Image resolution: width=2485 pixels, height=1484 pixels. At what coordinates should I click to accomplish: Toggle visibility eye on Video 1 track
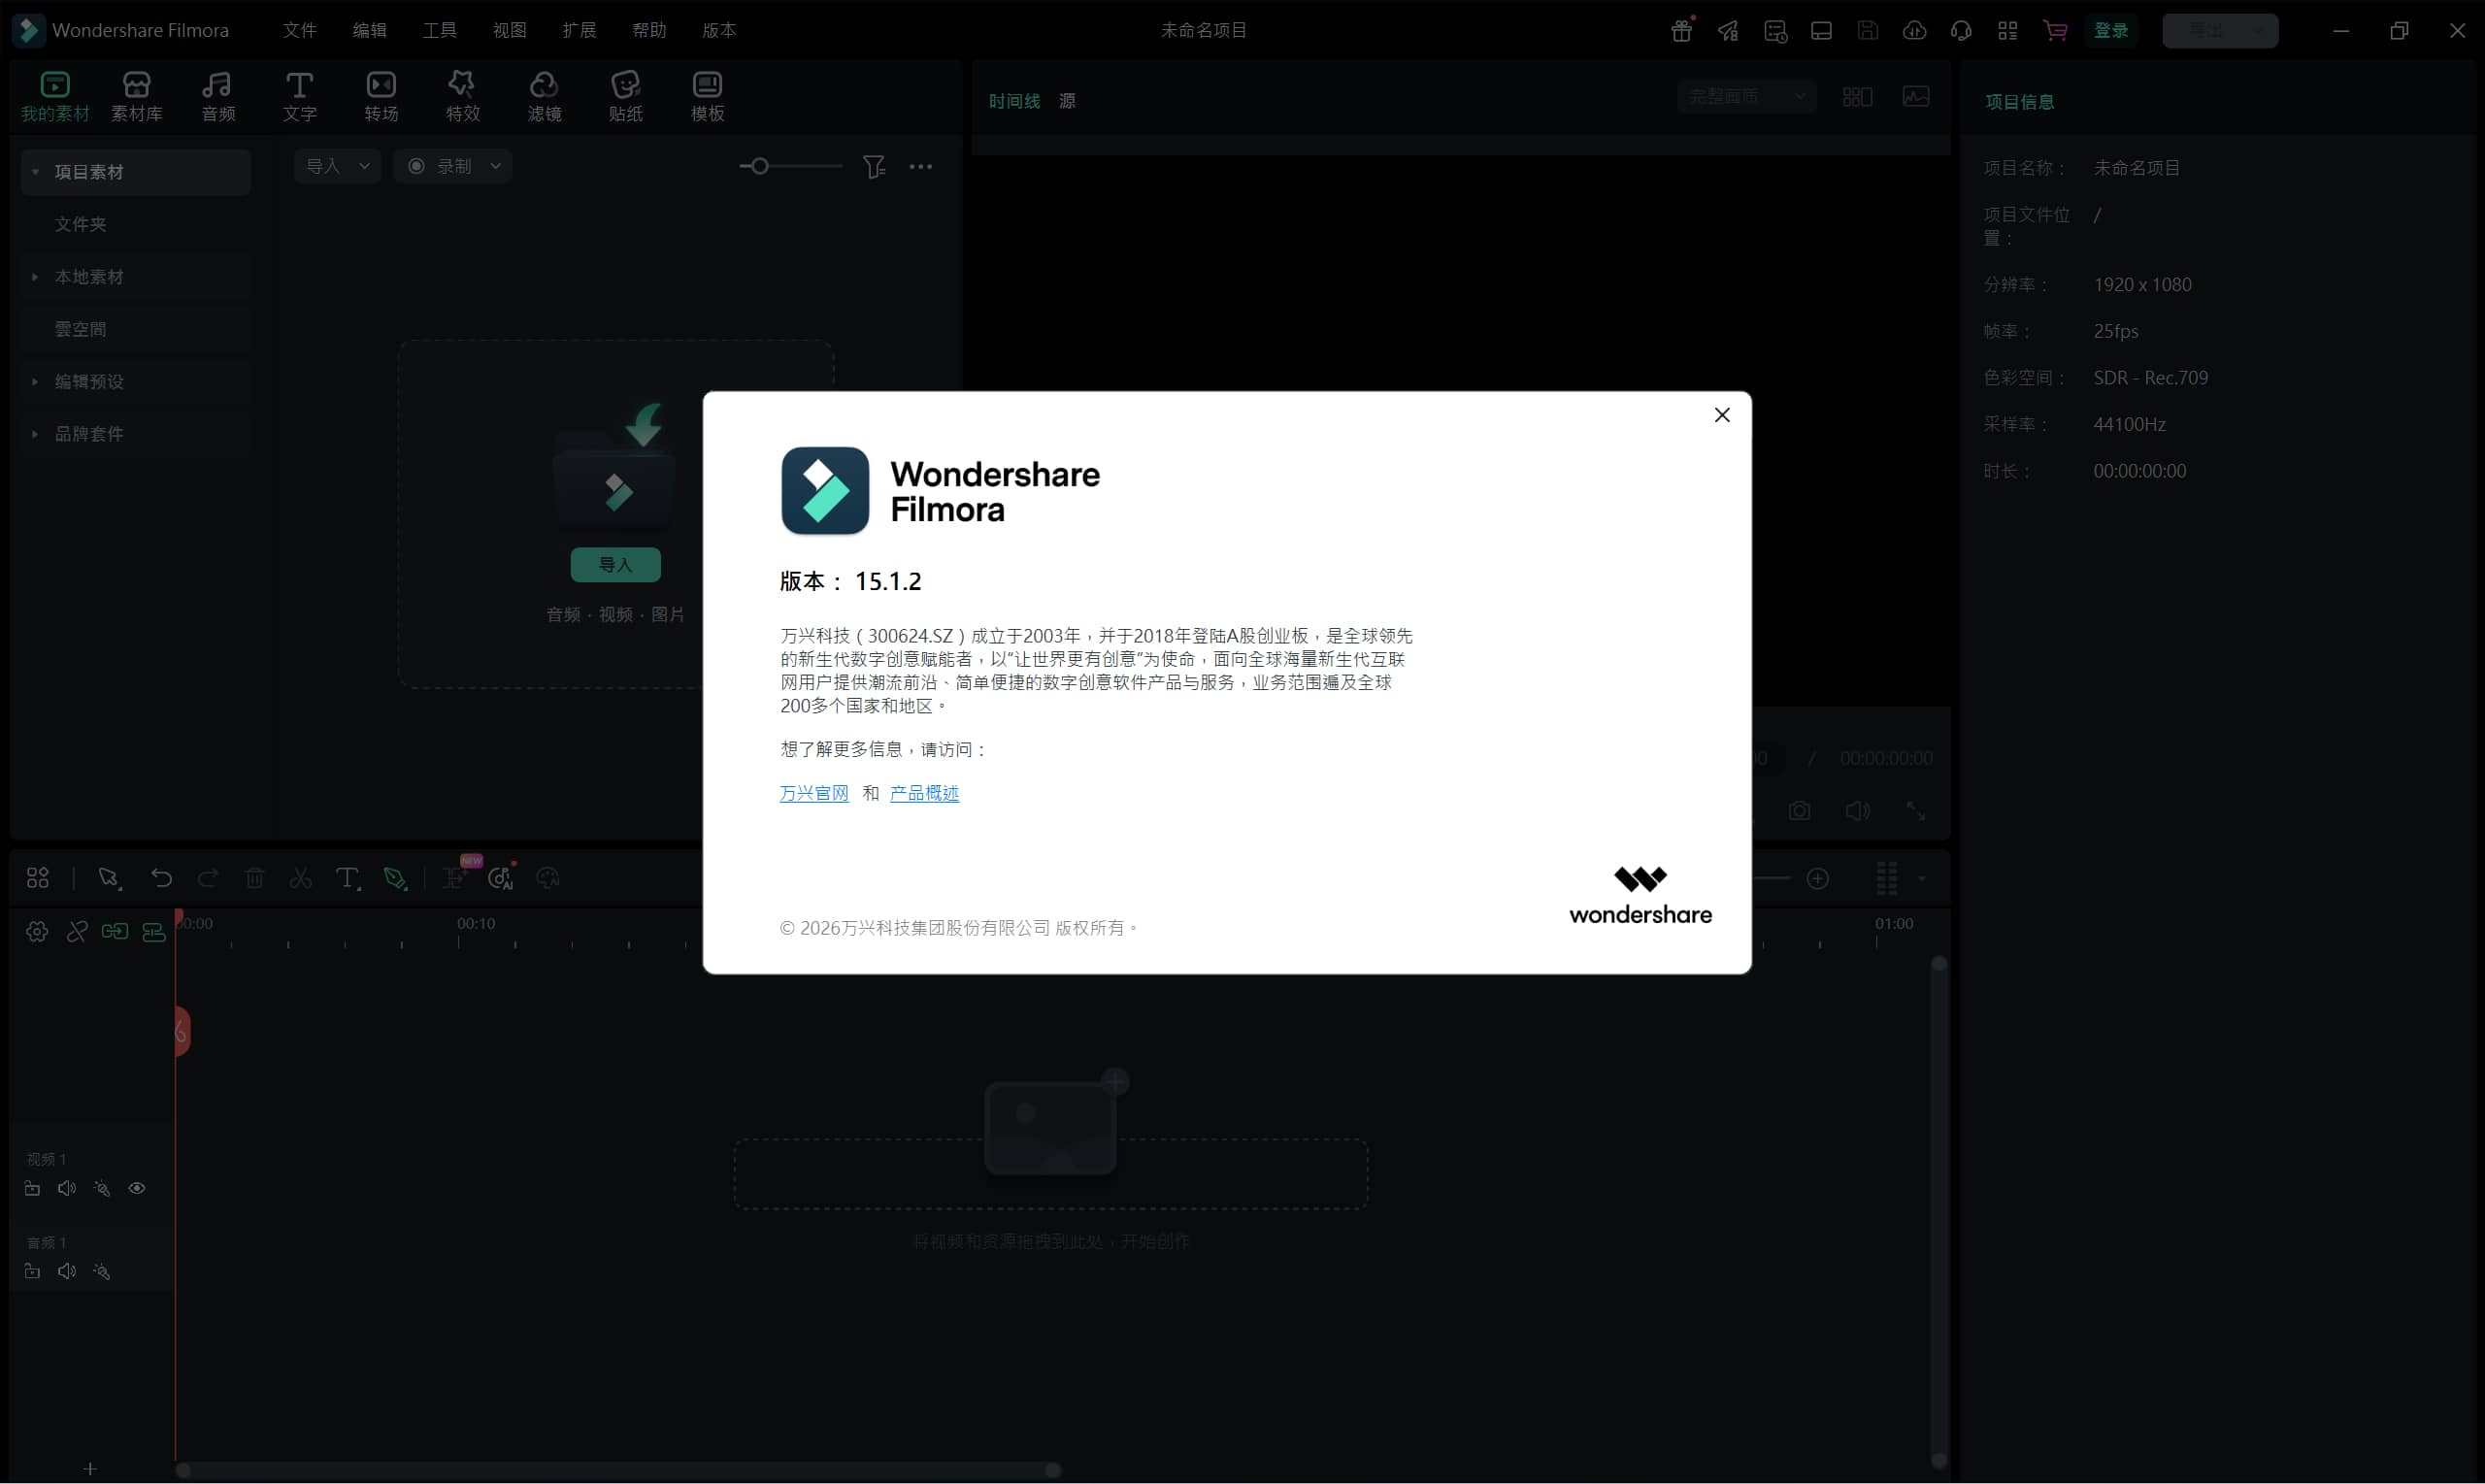(x=137, y=1188)
